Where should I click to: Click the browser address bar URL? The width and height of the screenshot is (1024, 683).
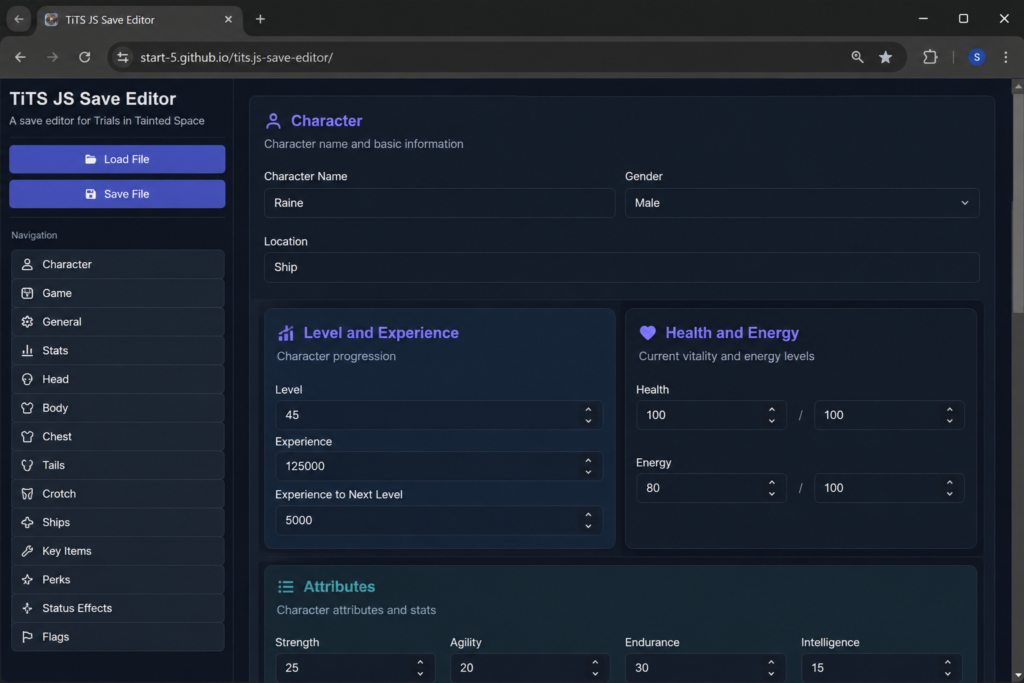point(236,57)
